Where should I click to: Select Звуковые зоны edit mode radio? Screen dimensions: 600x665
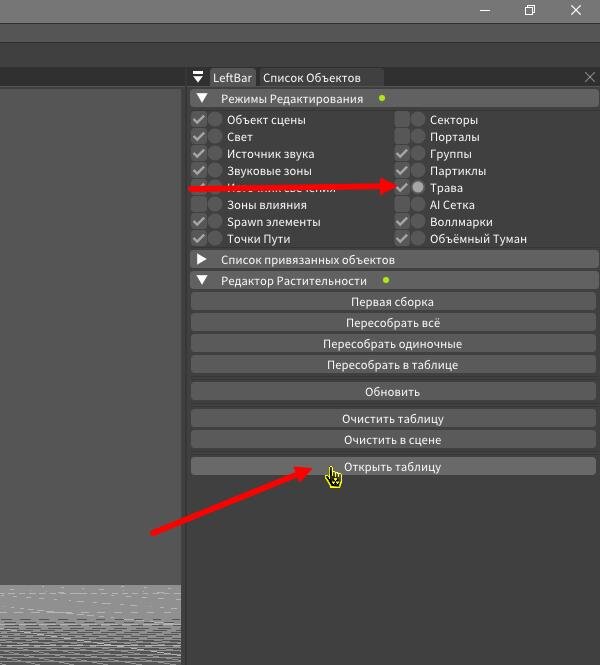215,170
